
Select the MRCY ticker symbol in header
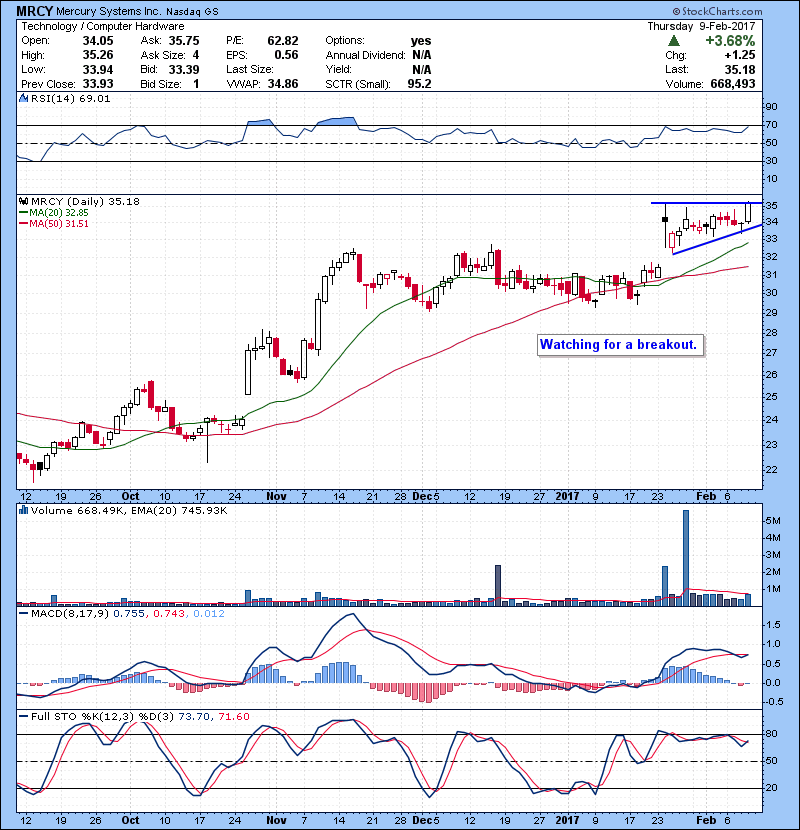point(34,11)
